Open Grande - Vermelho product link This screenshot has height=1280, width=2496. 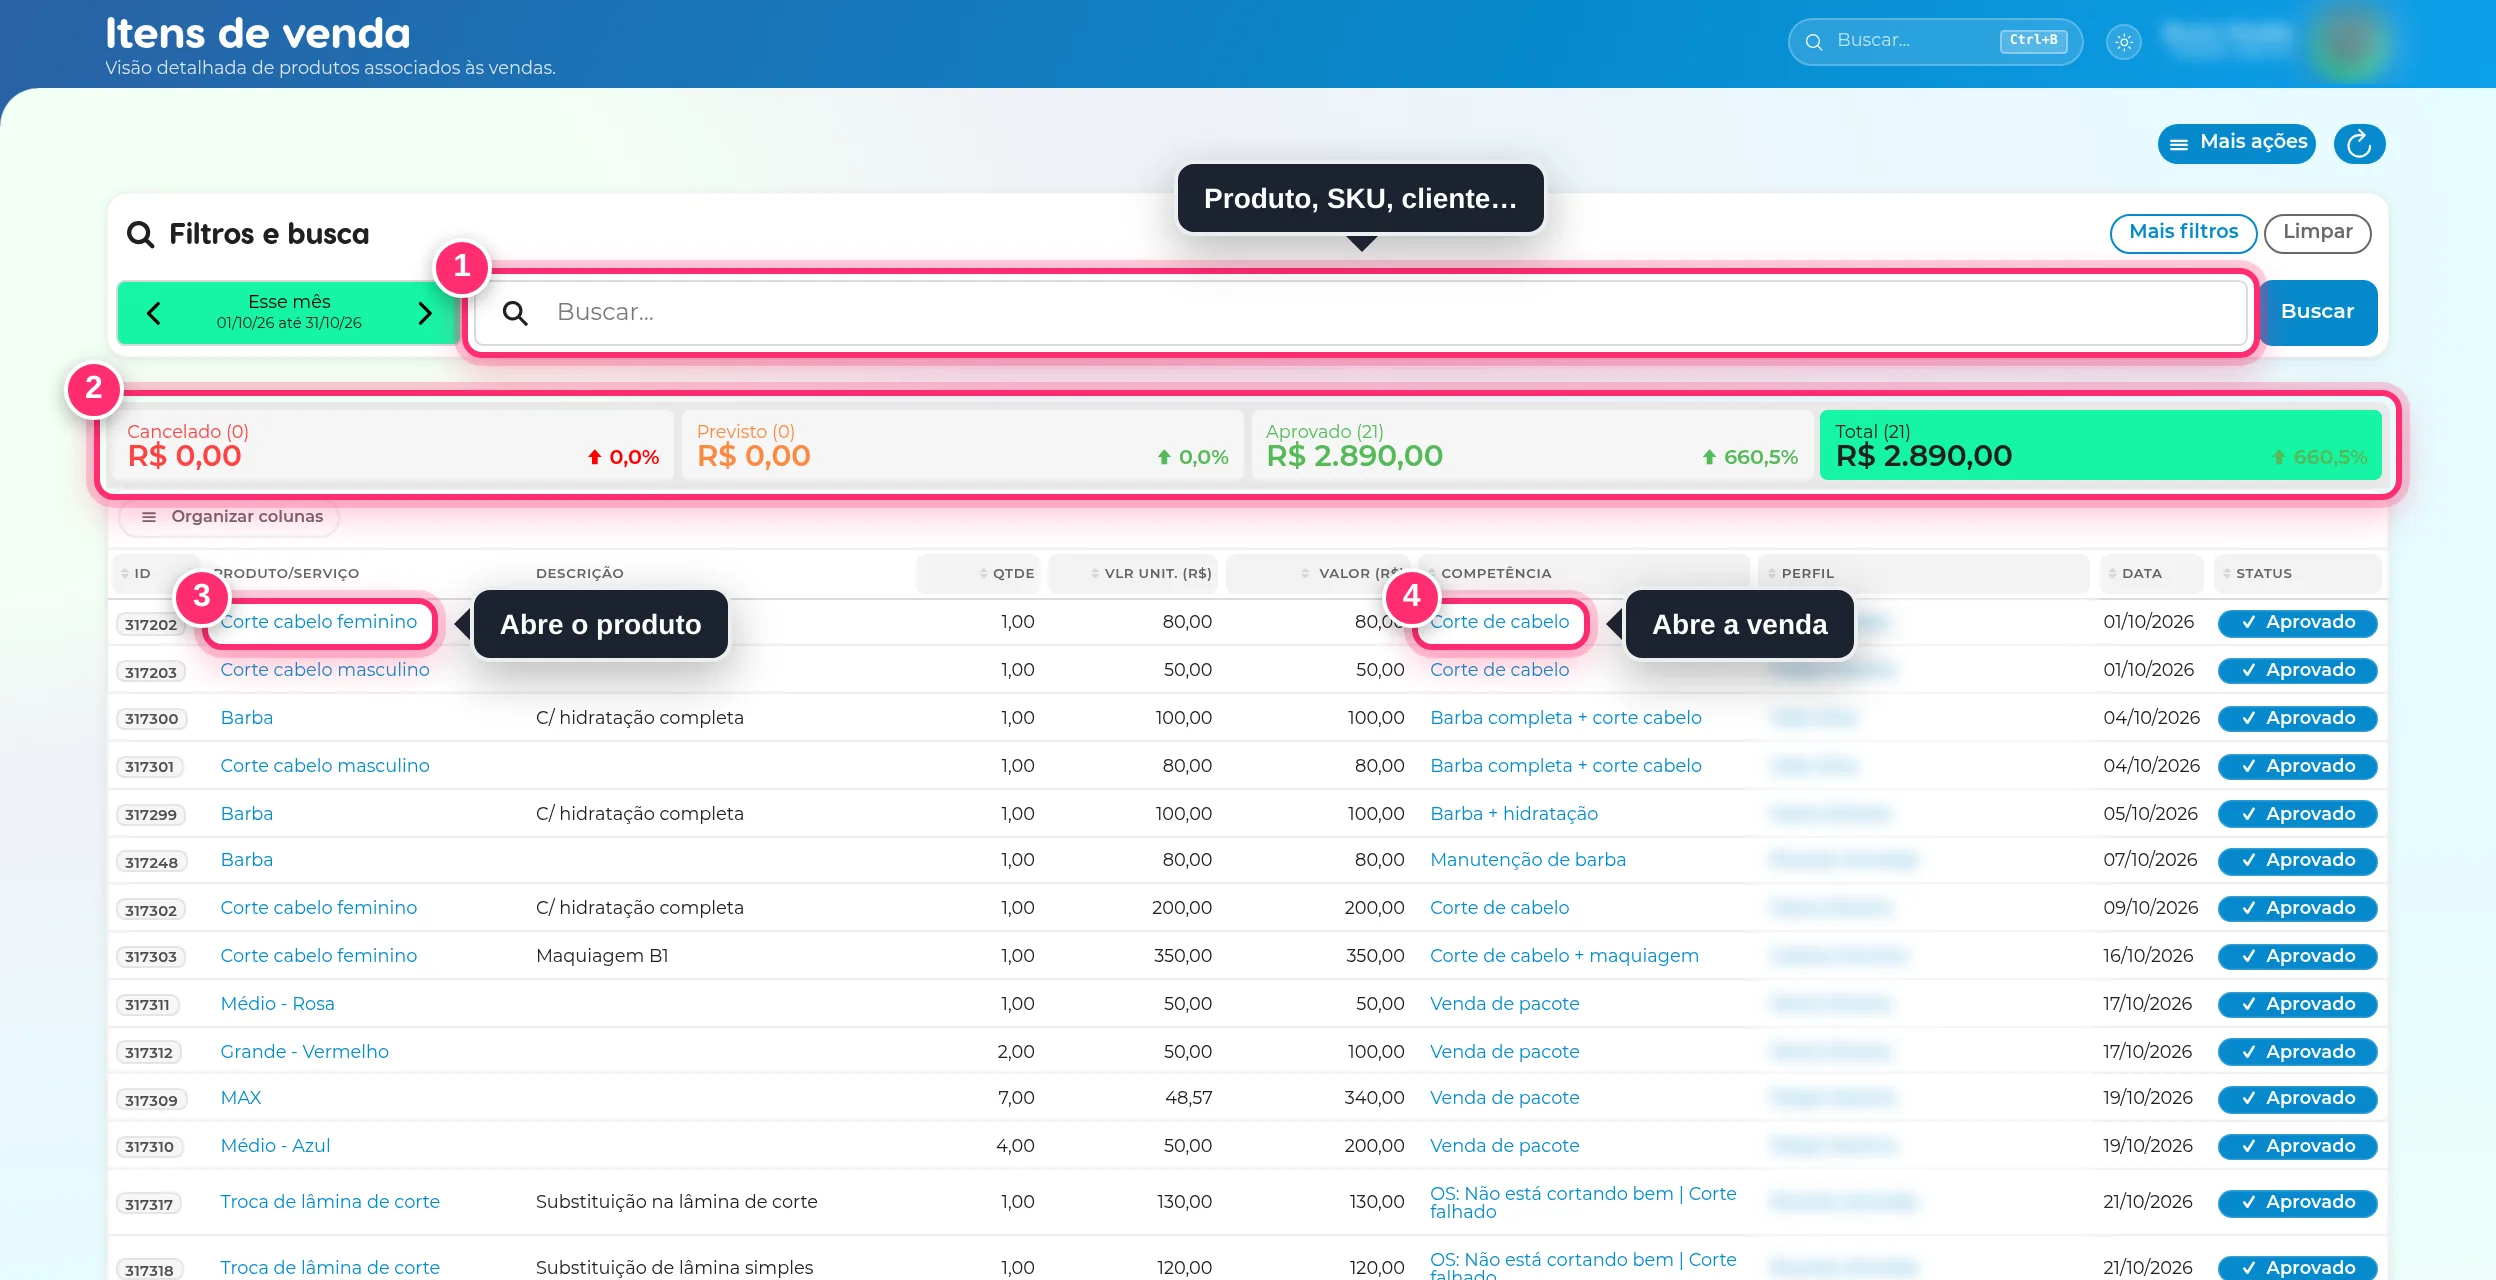[x=304, y=1052]
